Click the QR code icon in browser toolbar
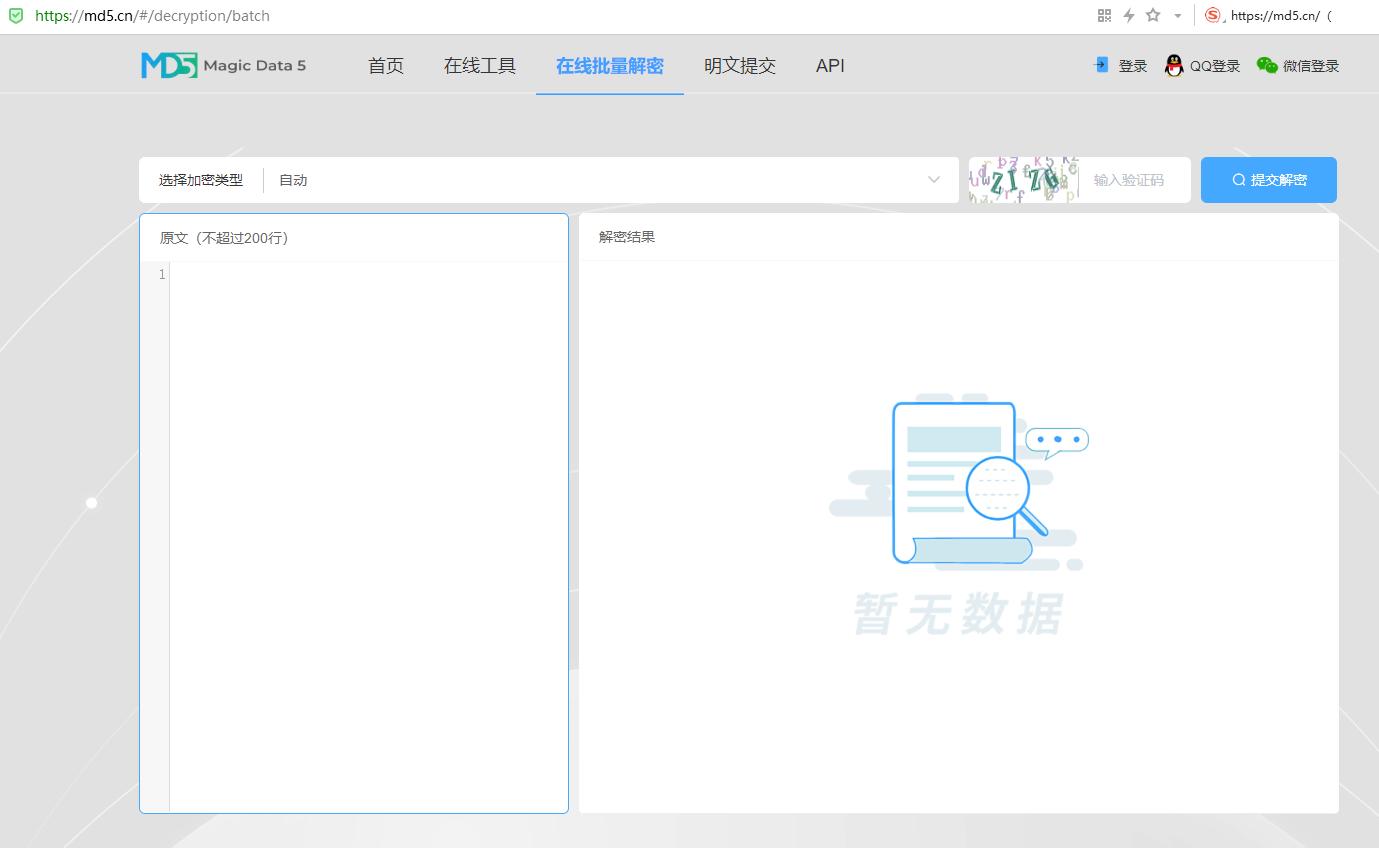 coord(1104,15)
